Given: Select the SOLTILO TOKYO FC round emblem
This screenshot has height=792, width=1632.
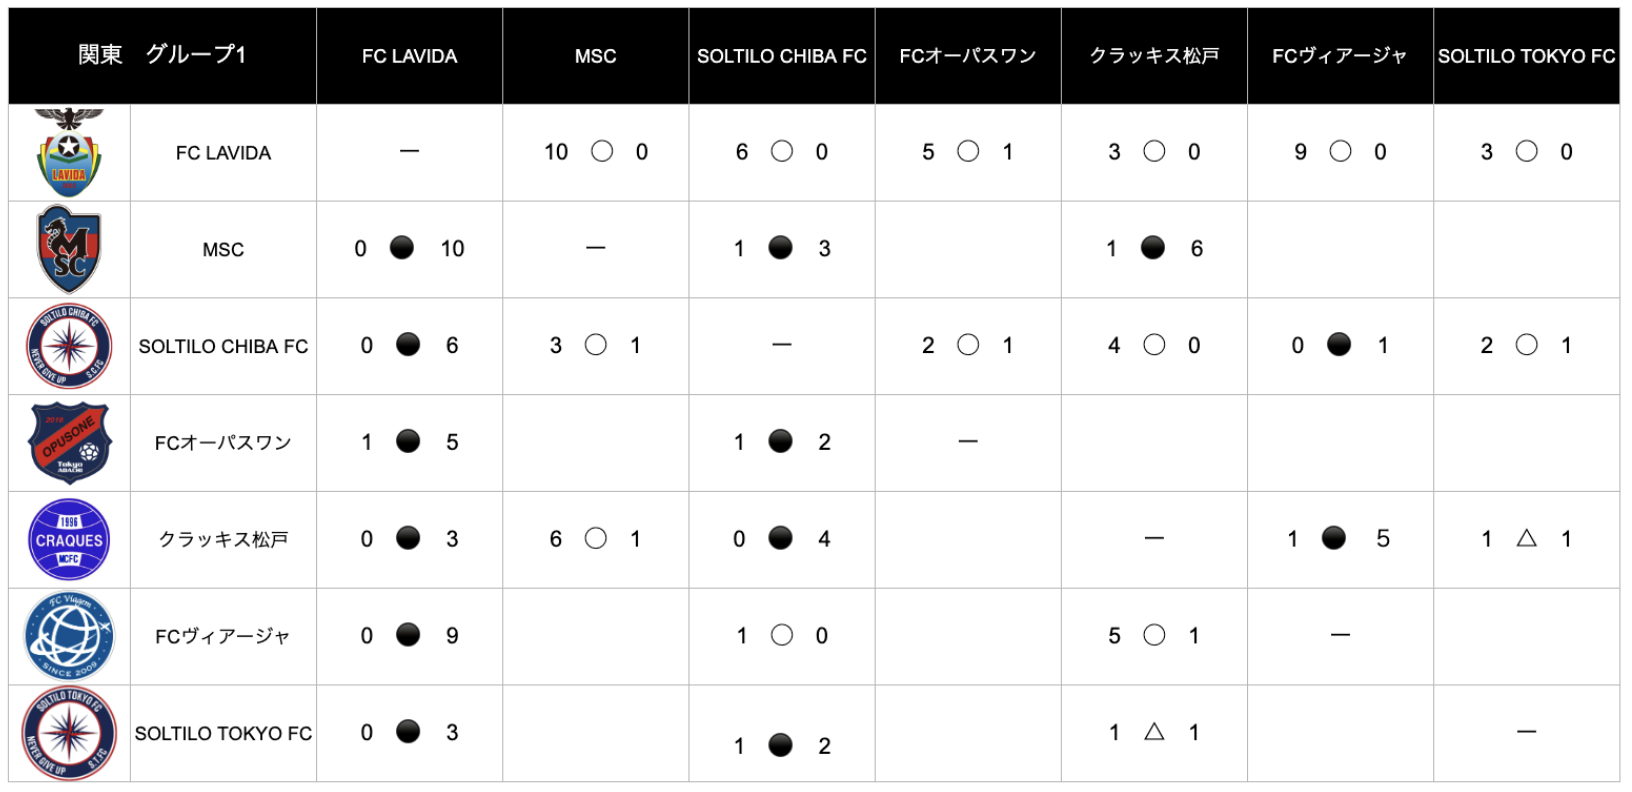Looking at the screenshot, I should 69,733.
